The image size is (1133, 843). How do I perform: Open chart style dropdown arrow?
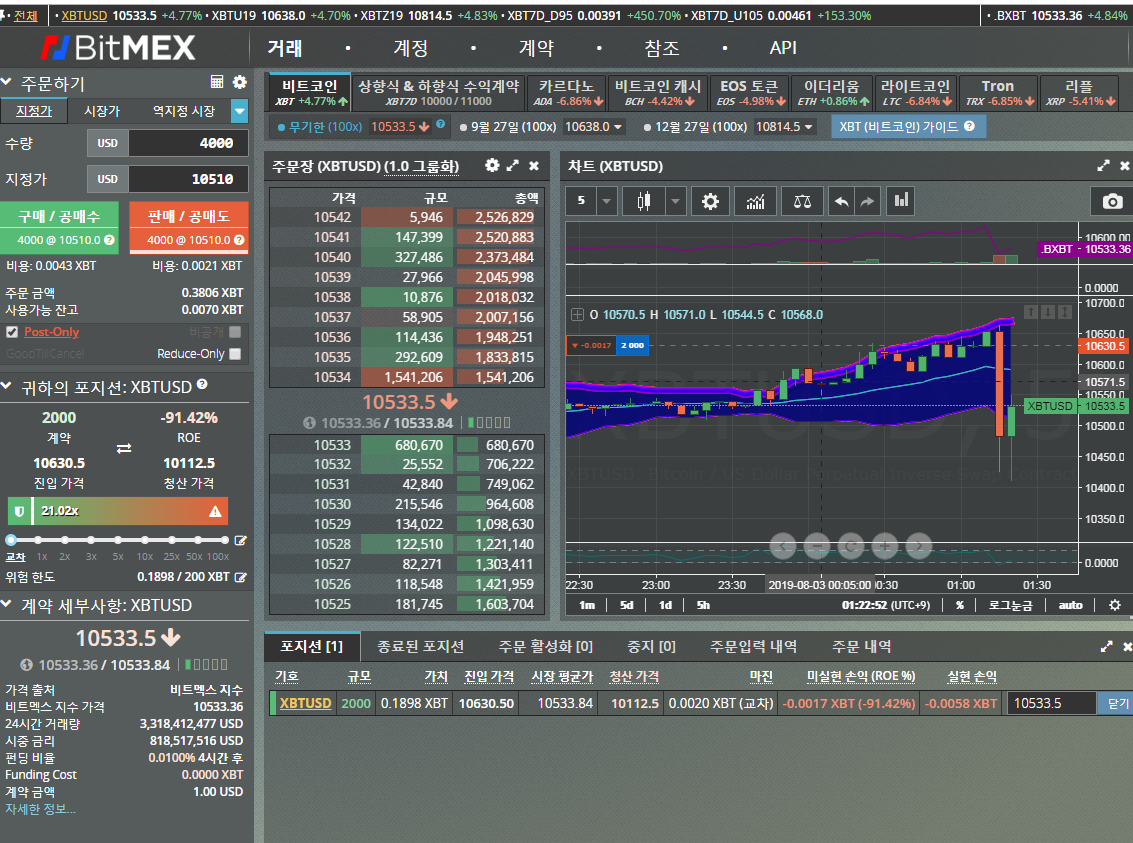[675, 201]
